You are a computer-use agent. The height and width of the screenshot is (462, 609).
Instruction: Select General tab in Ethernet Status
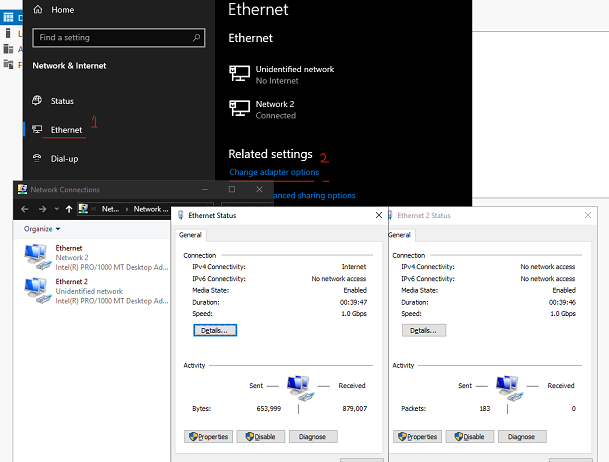(190, 235)
